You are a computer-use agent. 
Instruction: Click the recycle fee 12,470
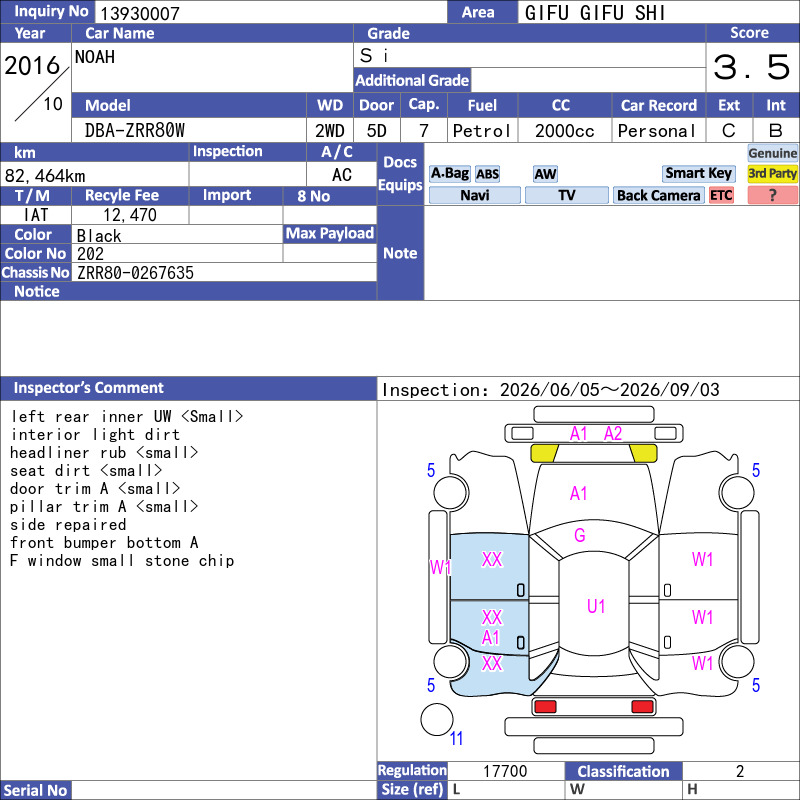(130, 215)
